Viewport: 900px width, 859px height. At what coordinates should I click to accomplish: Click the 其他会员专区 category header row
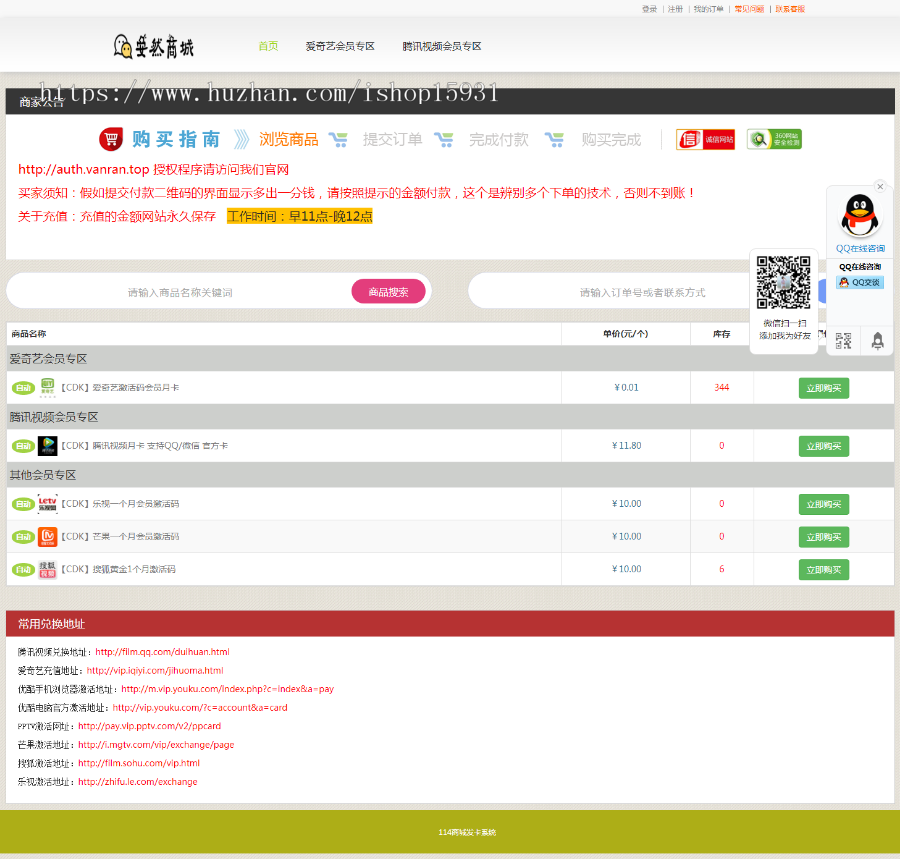(x=450, y=475)
